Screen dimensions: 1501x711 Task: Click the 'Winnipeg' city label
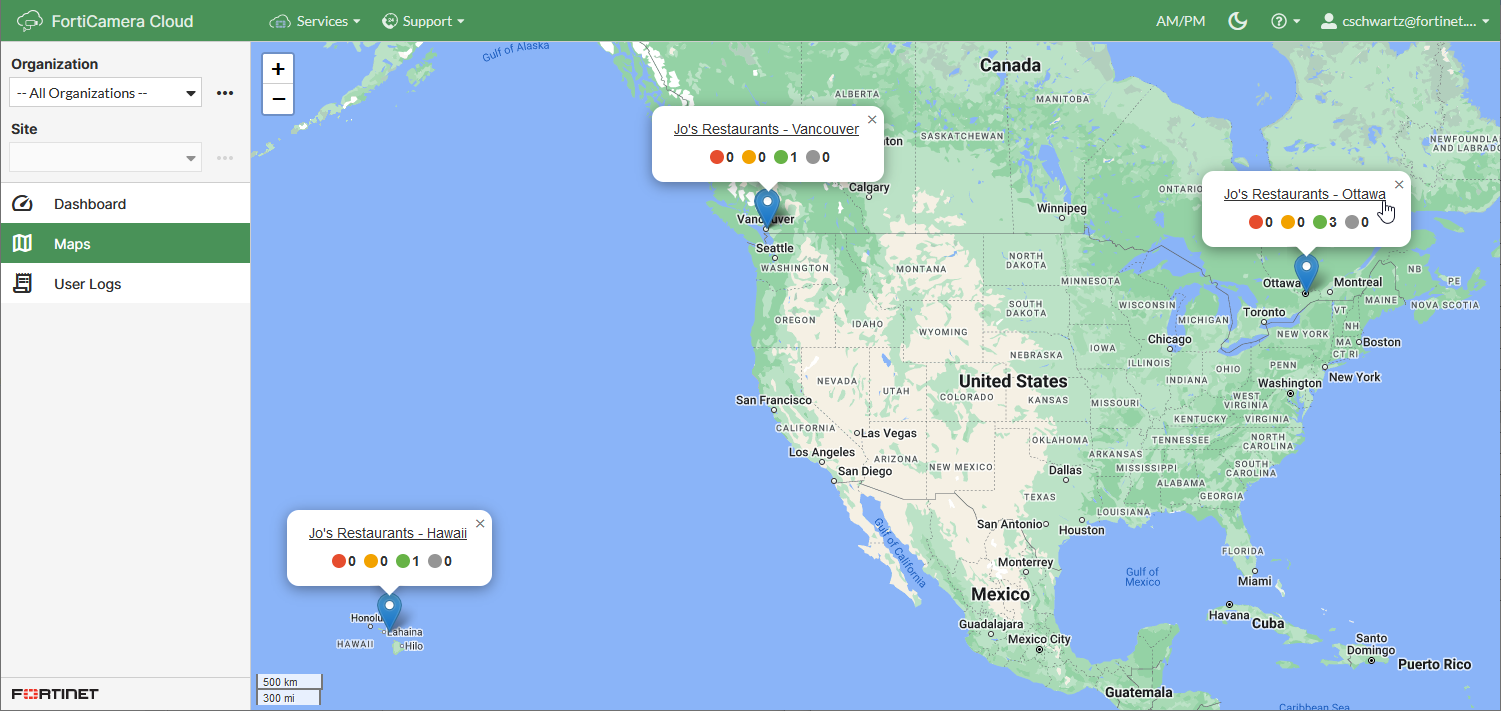[1062, 209]
